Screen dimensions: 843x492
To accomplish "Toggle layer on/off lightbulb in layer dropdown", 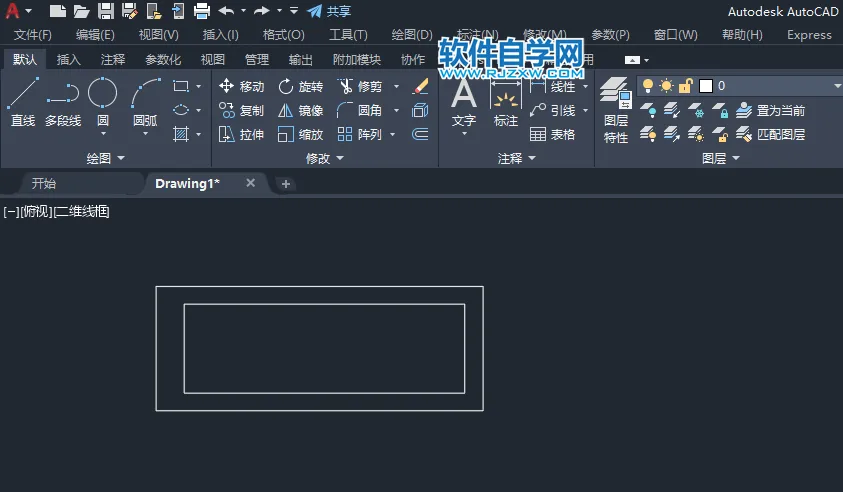I will pyautogui.click(x=648, y=85).
